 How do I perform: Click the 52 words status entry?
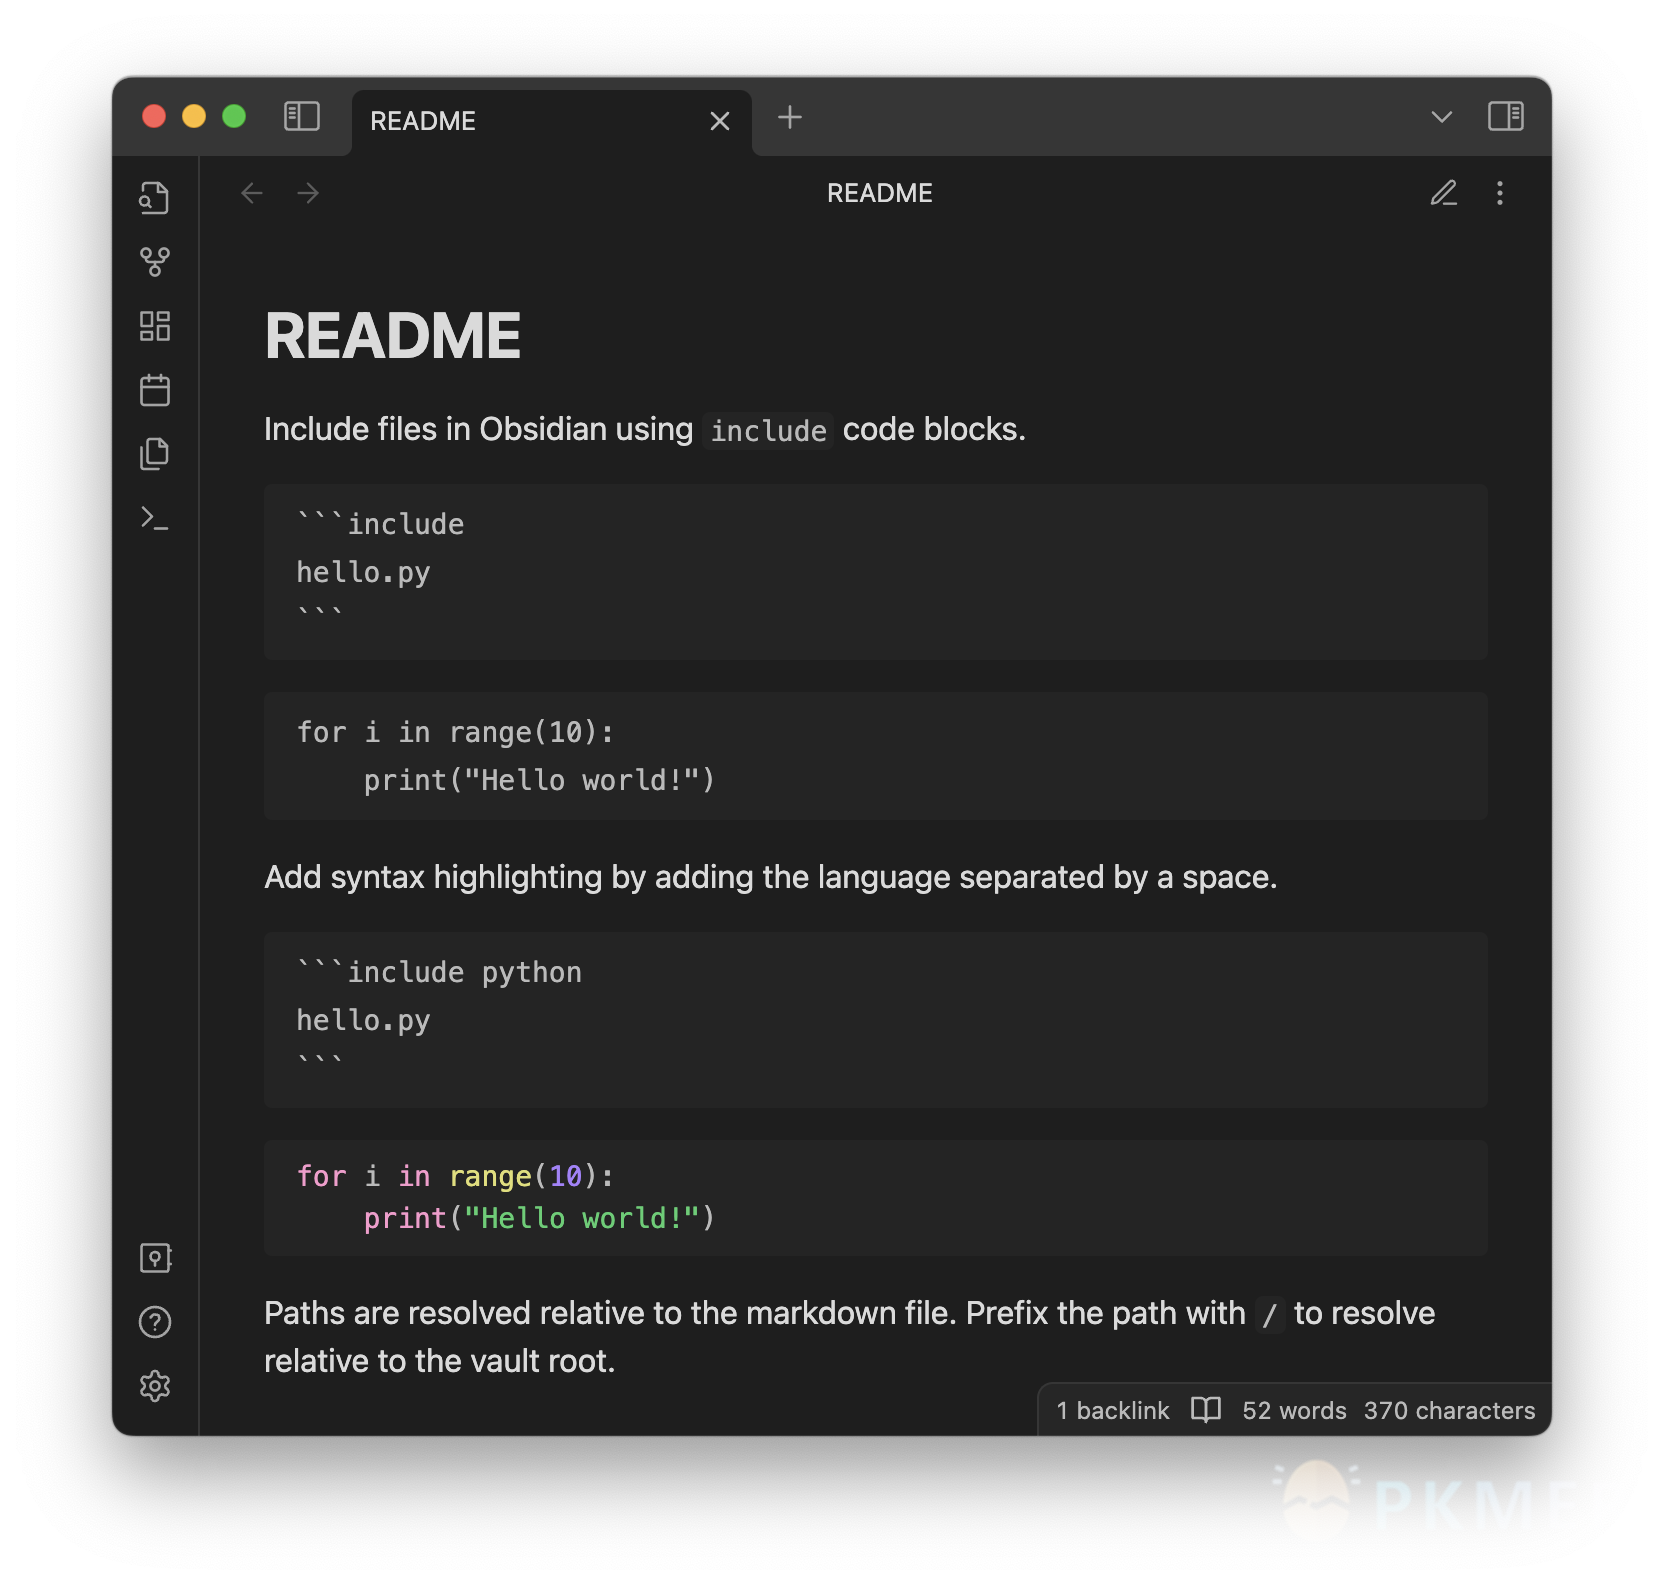(x=1294, y=1410)
